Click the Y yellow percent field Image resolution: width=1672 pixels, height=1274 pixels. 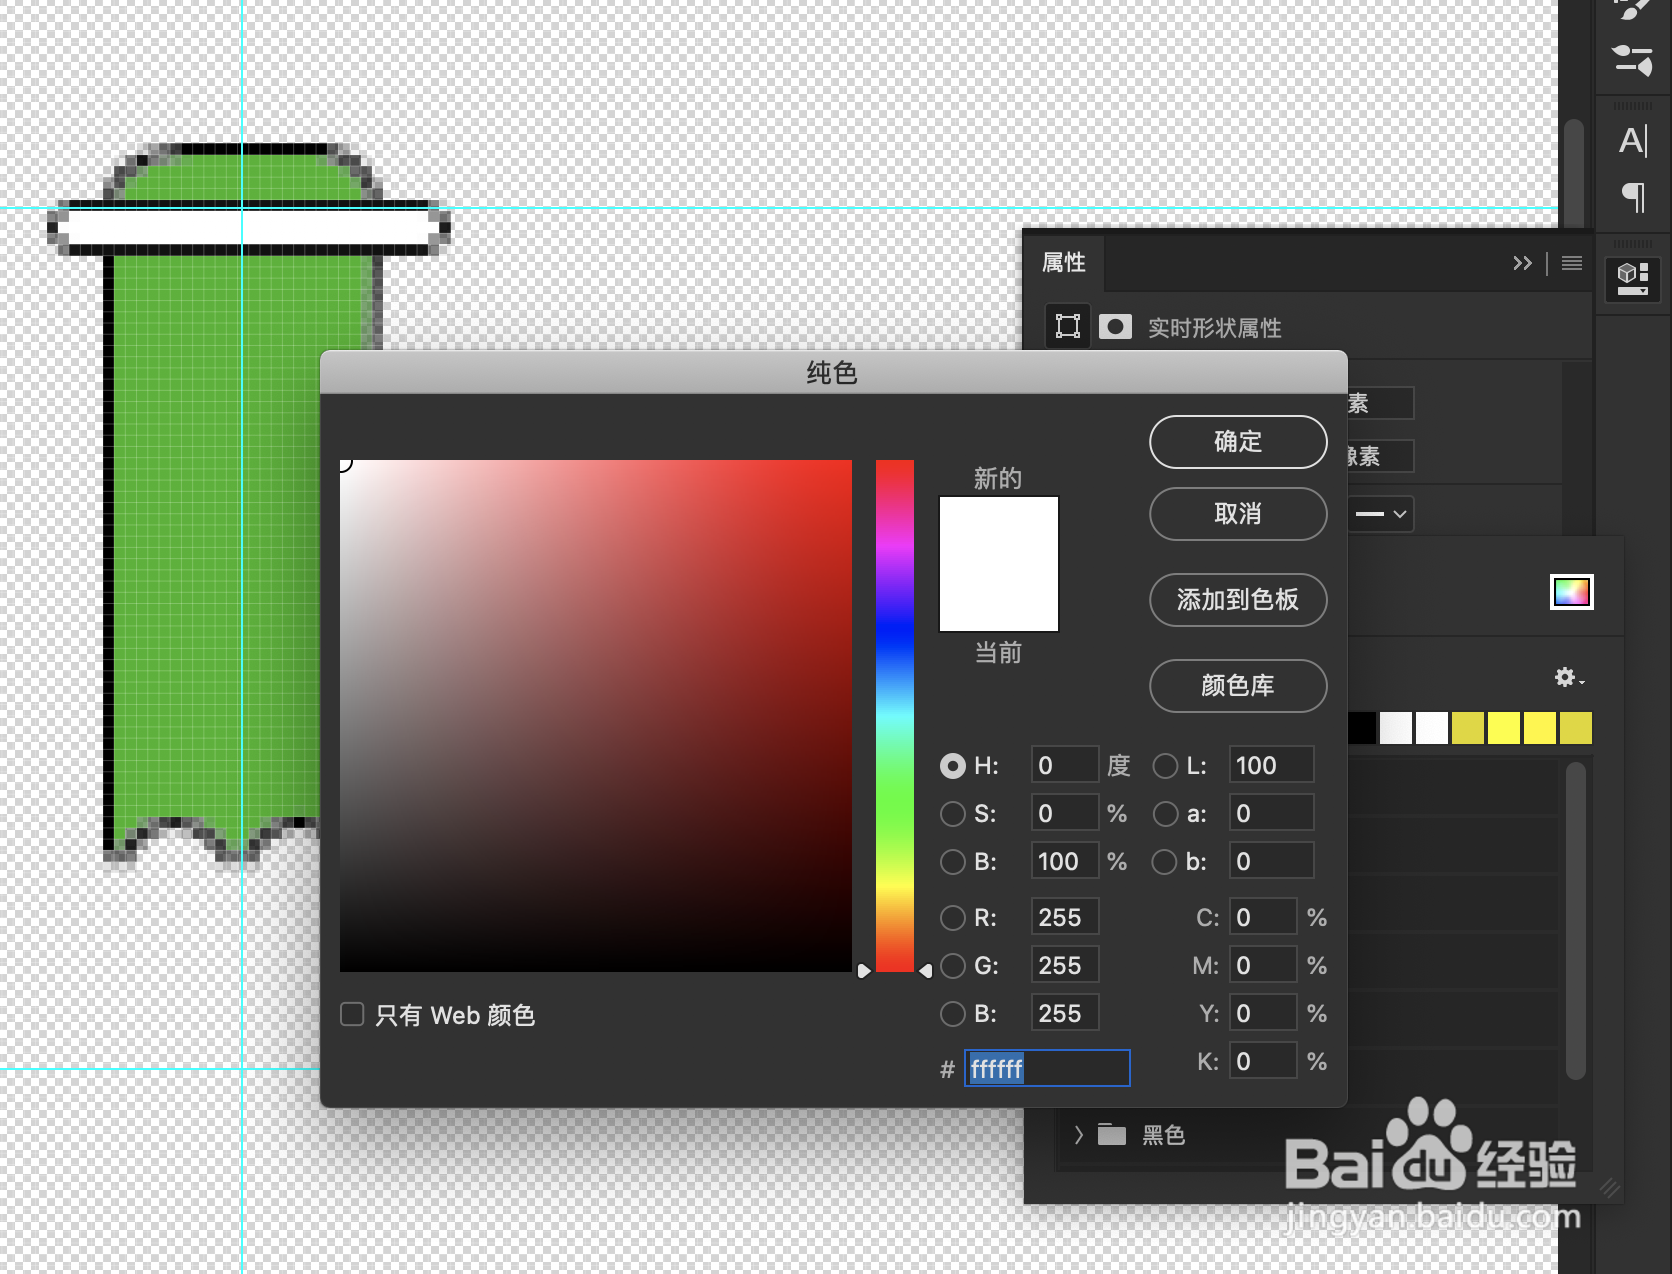1263,1014
